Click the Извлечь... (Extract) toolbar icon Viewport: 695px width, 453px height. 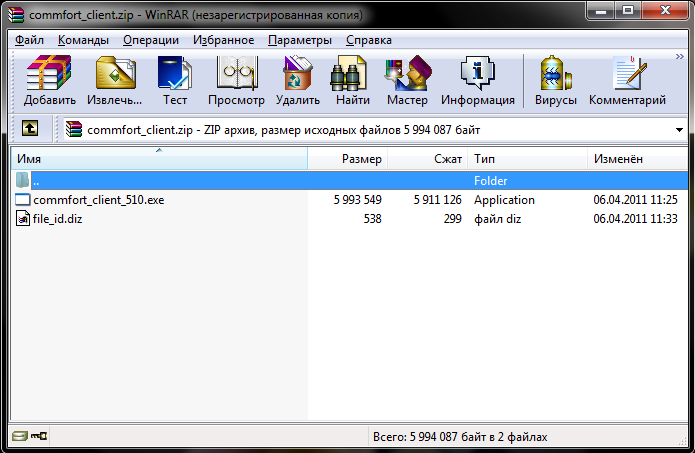(x=115, y=73)
